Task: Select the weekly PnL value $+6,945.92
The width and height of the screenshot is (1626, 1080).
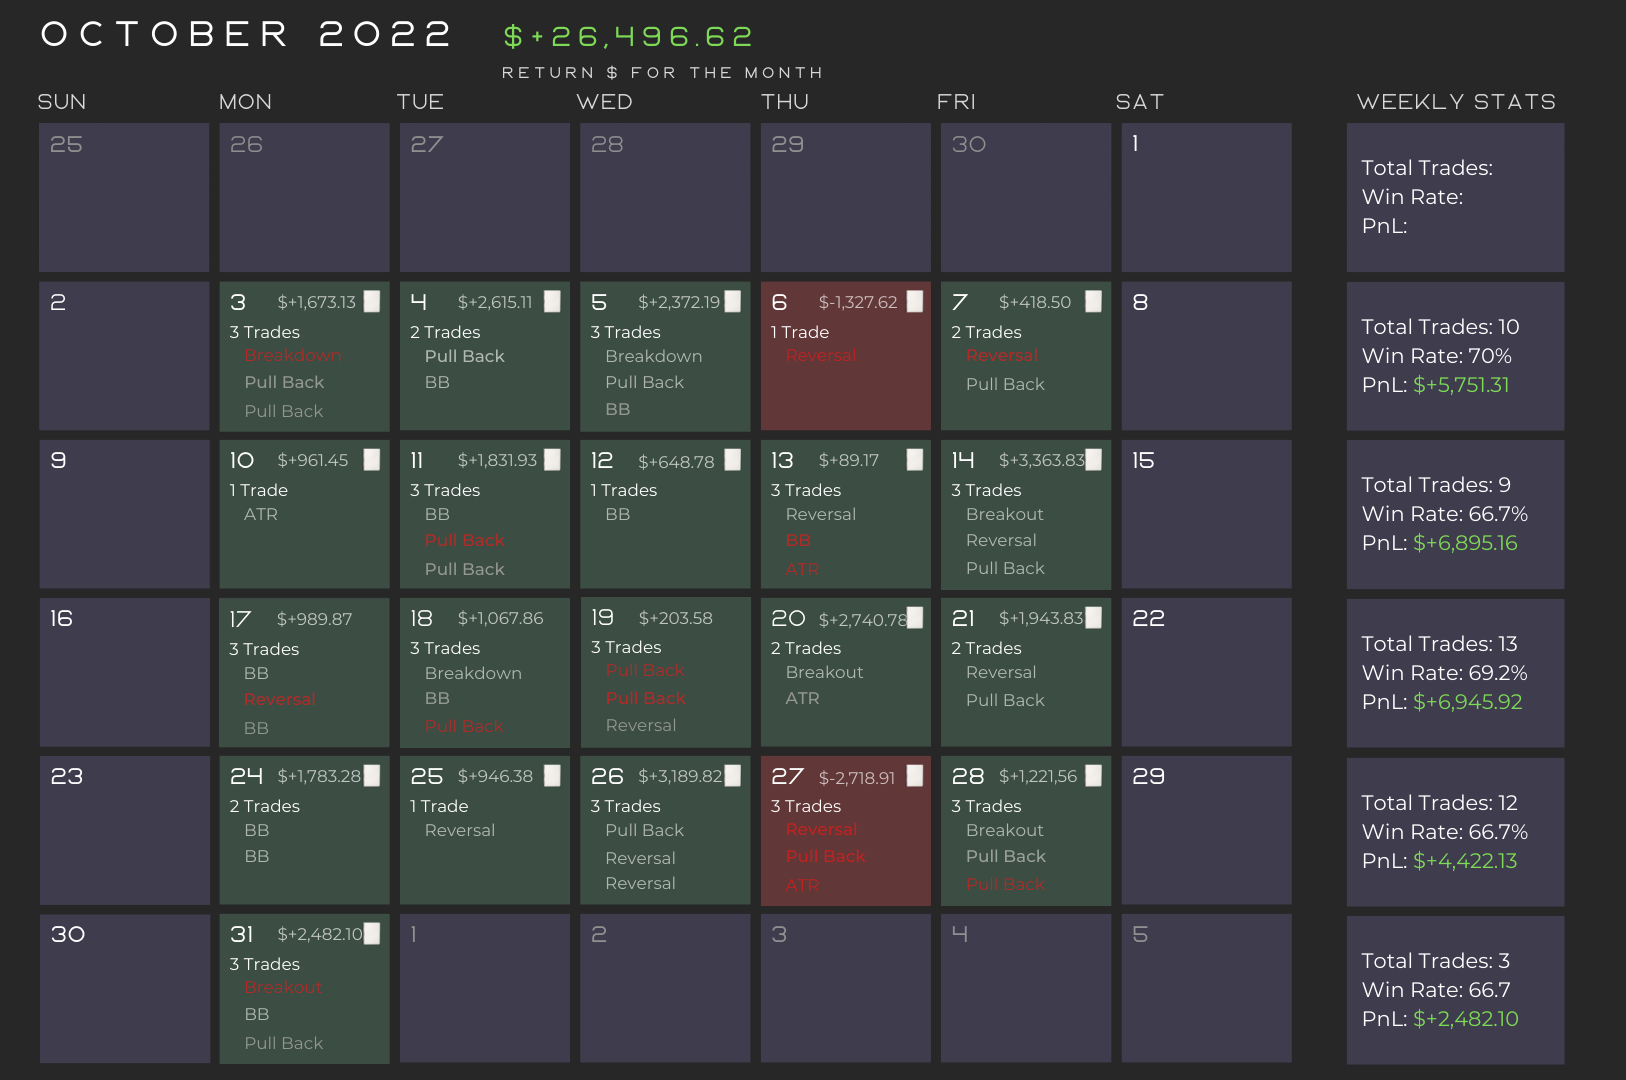Action: click(1467, 702)
